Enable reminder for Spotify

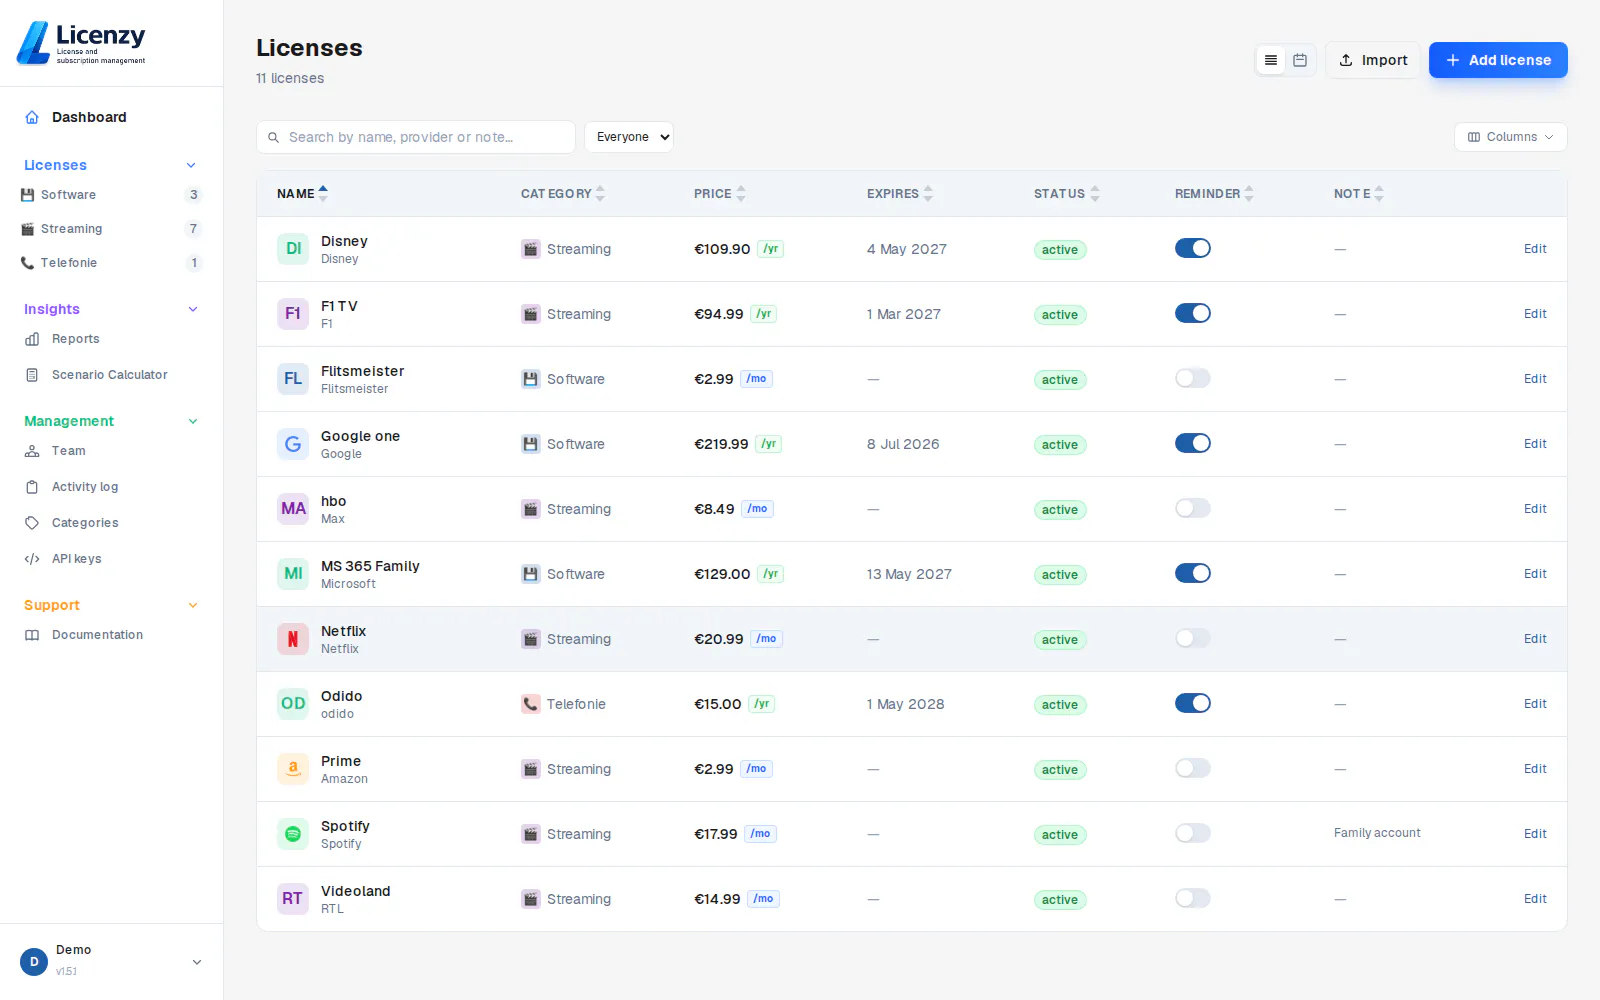1192,833
